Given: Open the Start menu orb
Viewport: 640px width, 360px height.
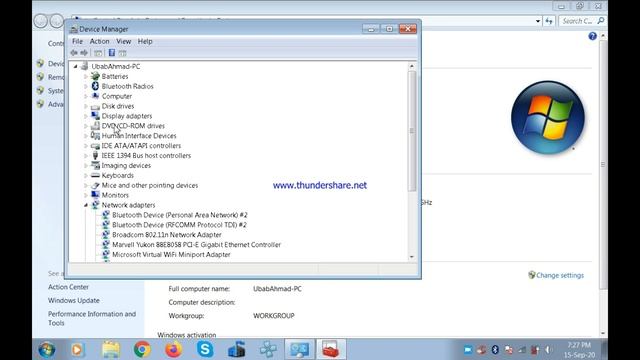Looking at the screenshot, I should 47,350.
